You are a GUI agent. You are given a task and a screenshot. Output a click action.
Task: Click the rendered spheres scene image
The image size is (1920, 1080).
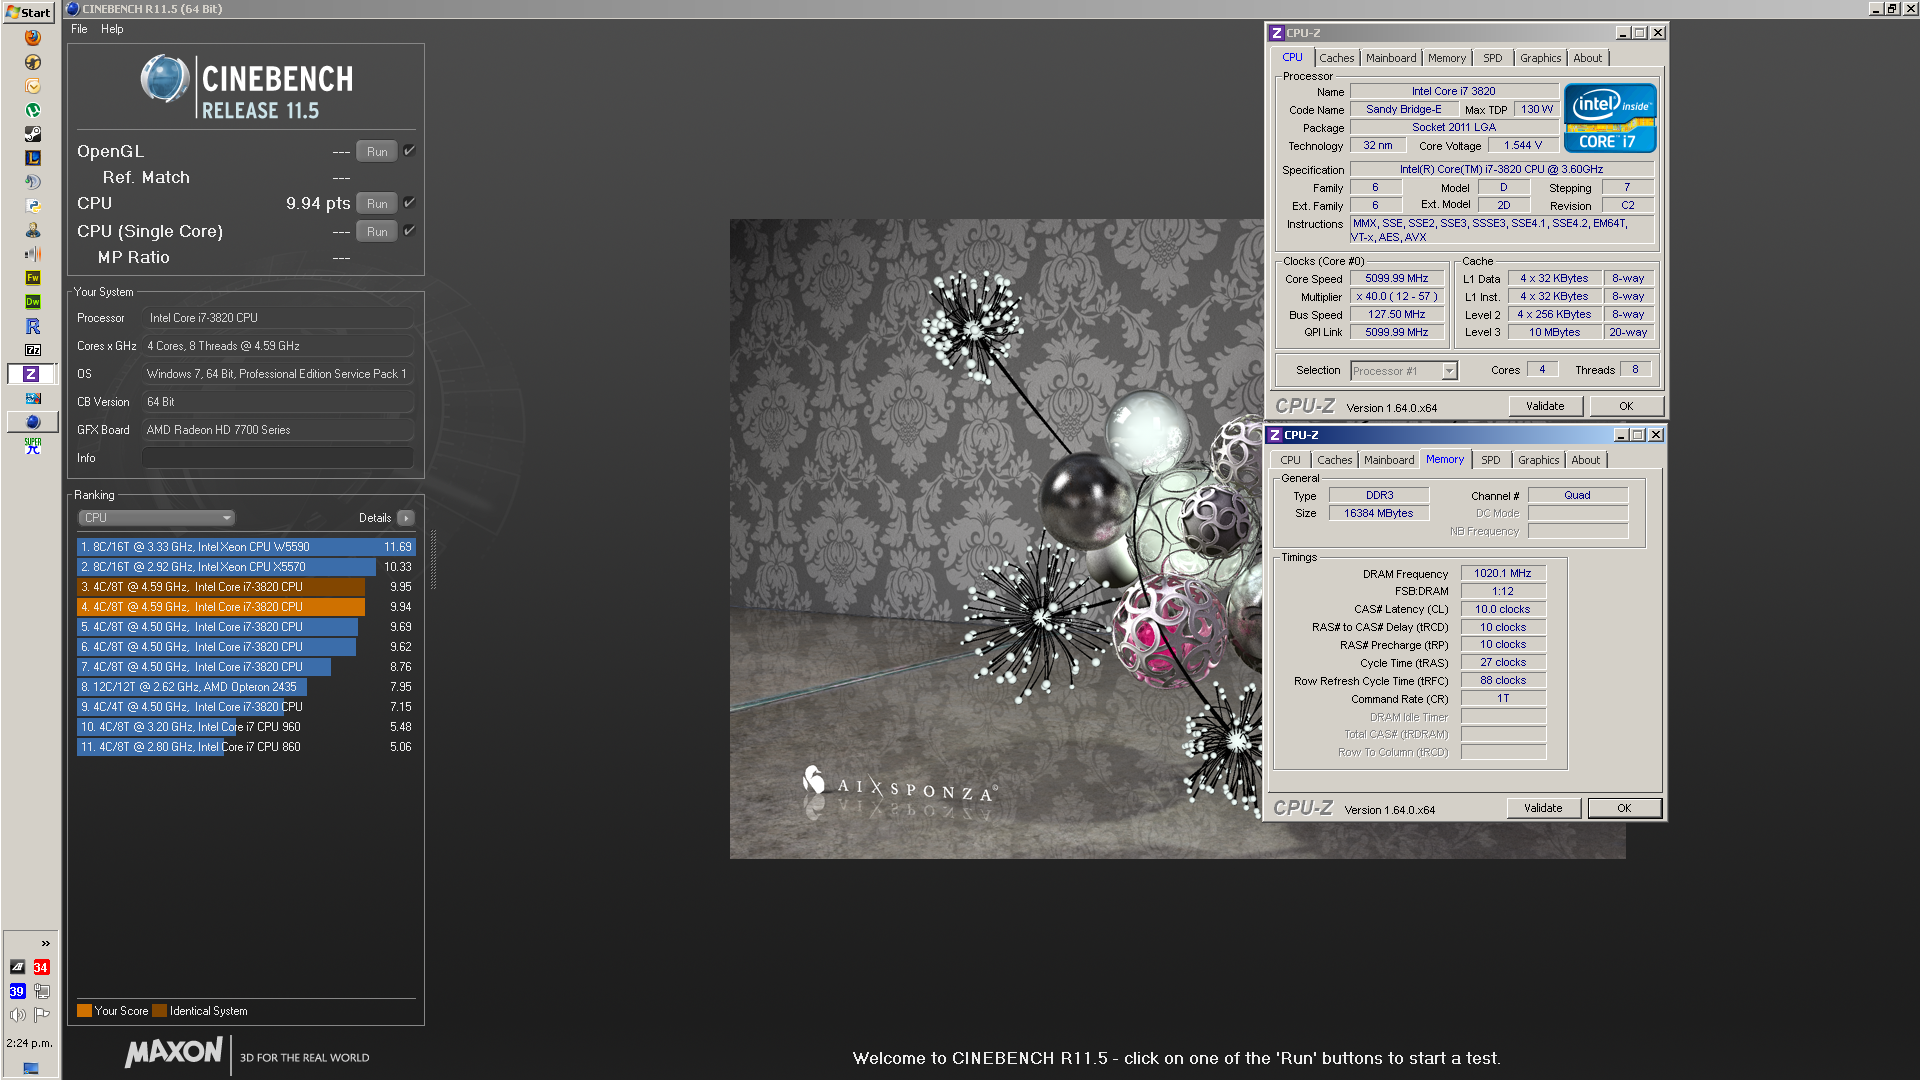click(997, 539)
